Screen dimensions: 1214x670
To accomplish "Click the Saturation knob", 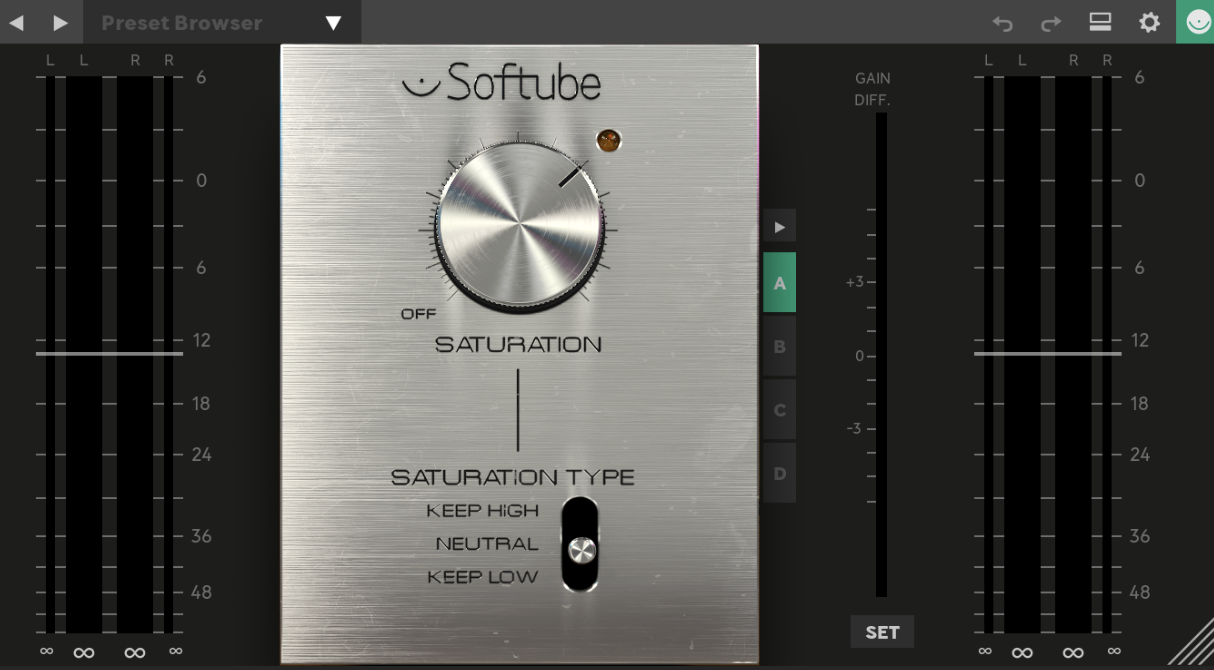I will [x=520, y=225].
